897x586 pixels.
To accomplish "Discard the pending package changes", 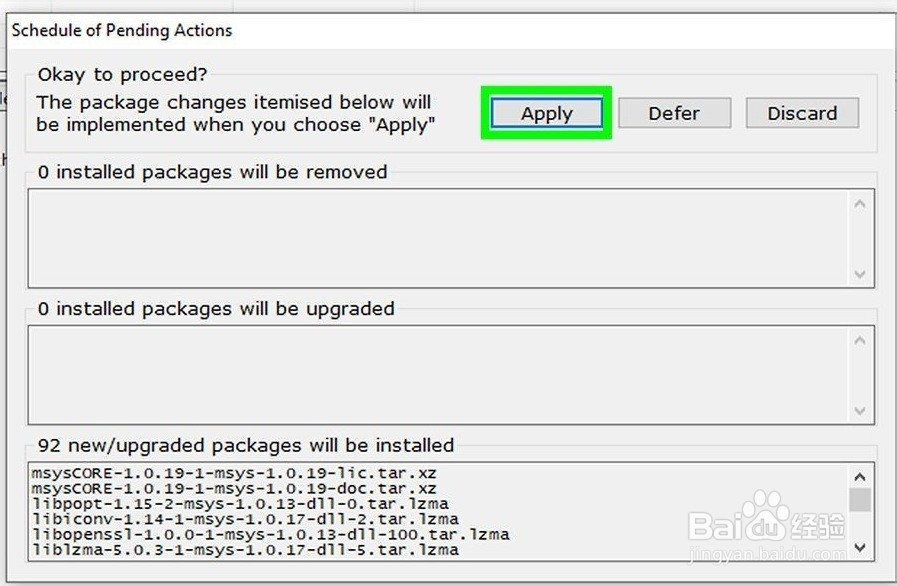I will click(802, 113).
